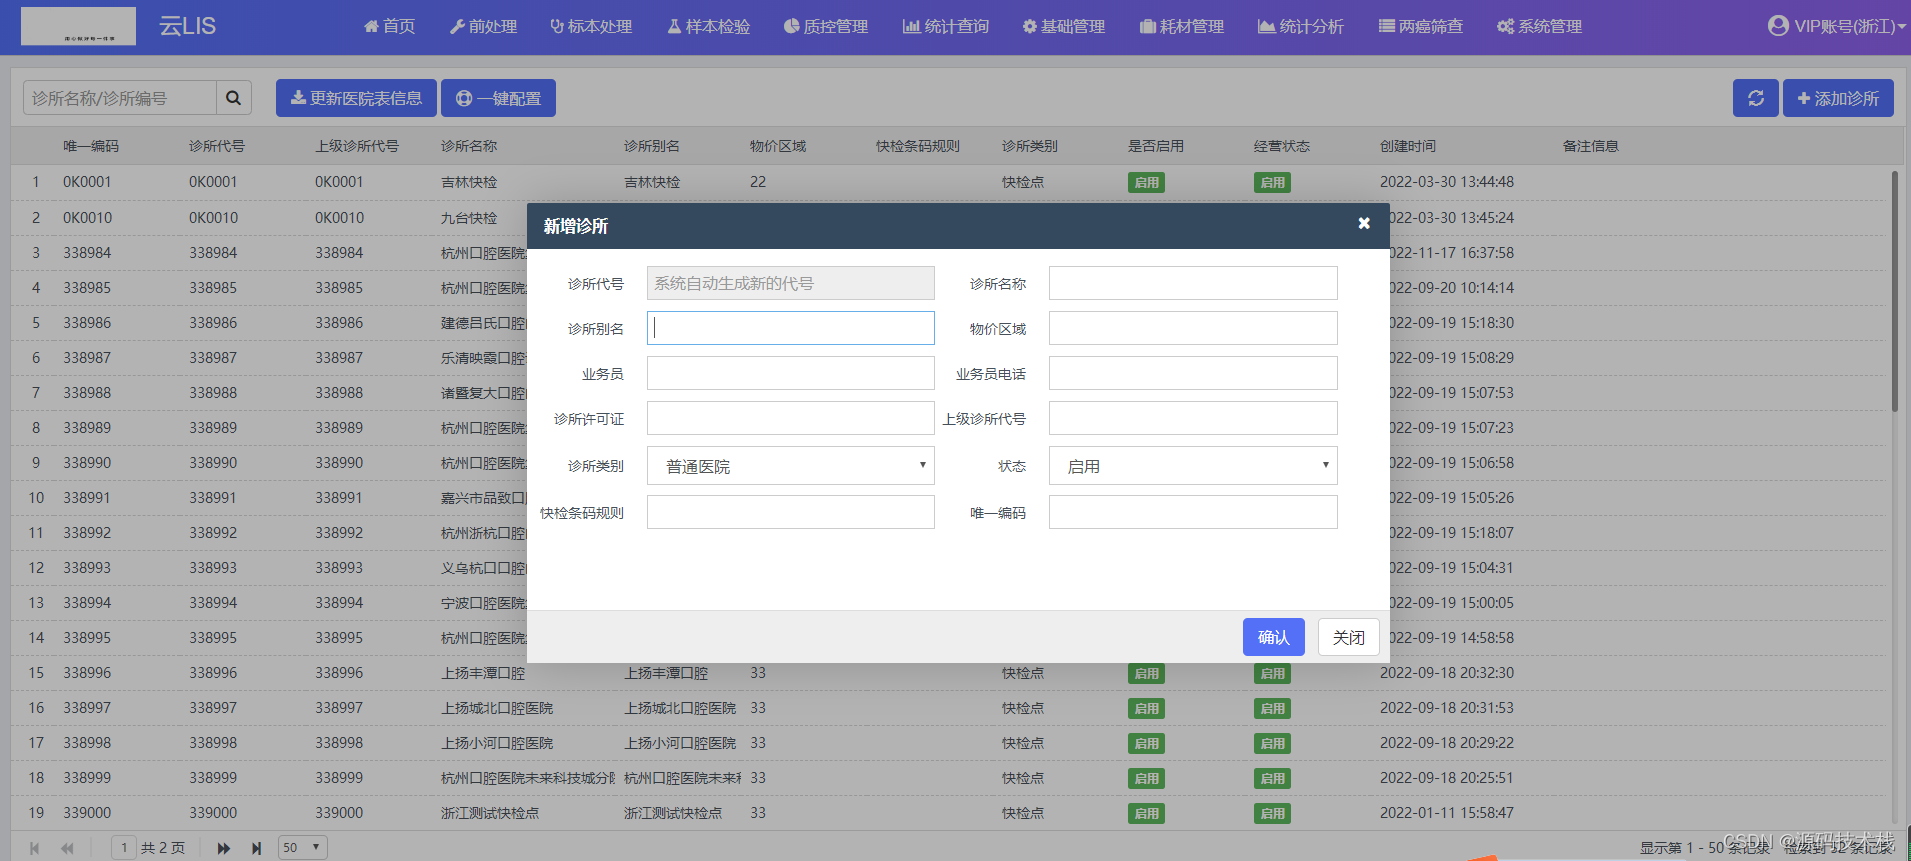Viewport: 1911px width, 861px height.
Task: Open 两癌筛查 menu
Action: point(1421,26)
